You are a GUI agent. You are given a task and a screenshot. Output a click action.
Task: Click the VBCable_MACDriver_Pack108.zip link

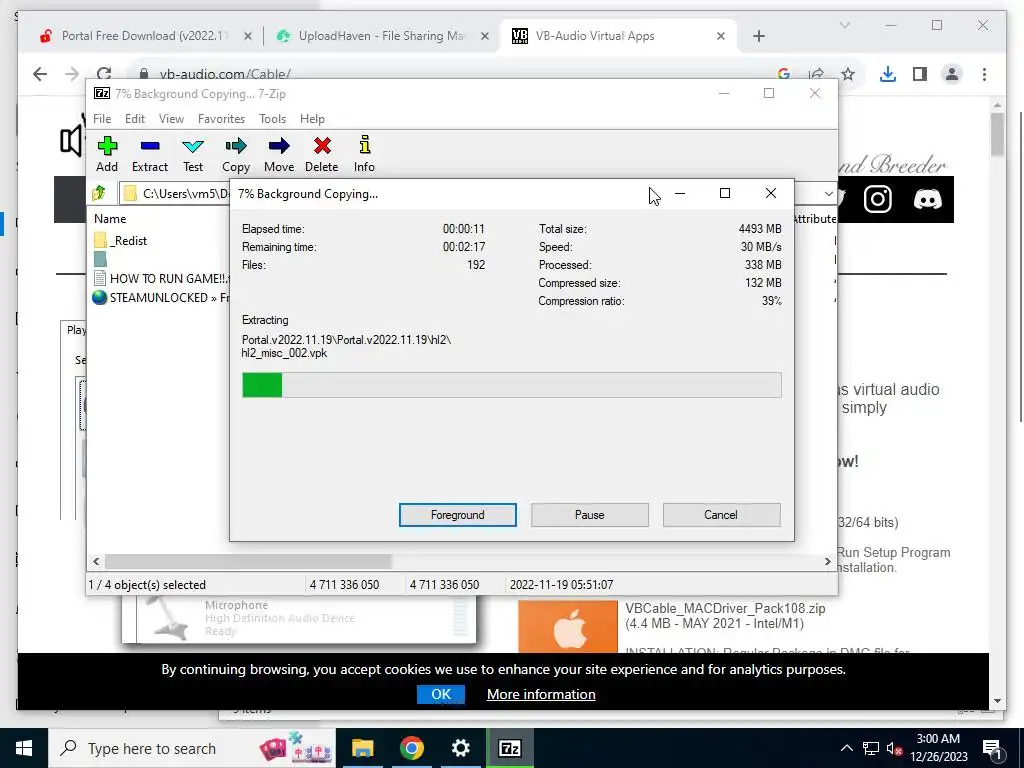point(725,608)
